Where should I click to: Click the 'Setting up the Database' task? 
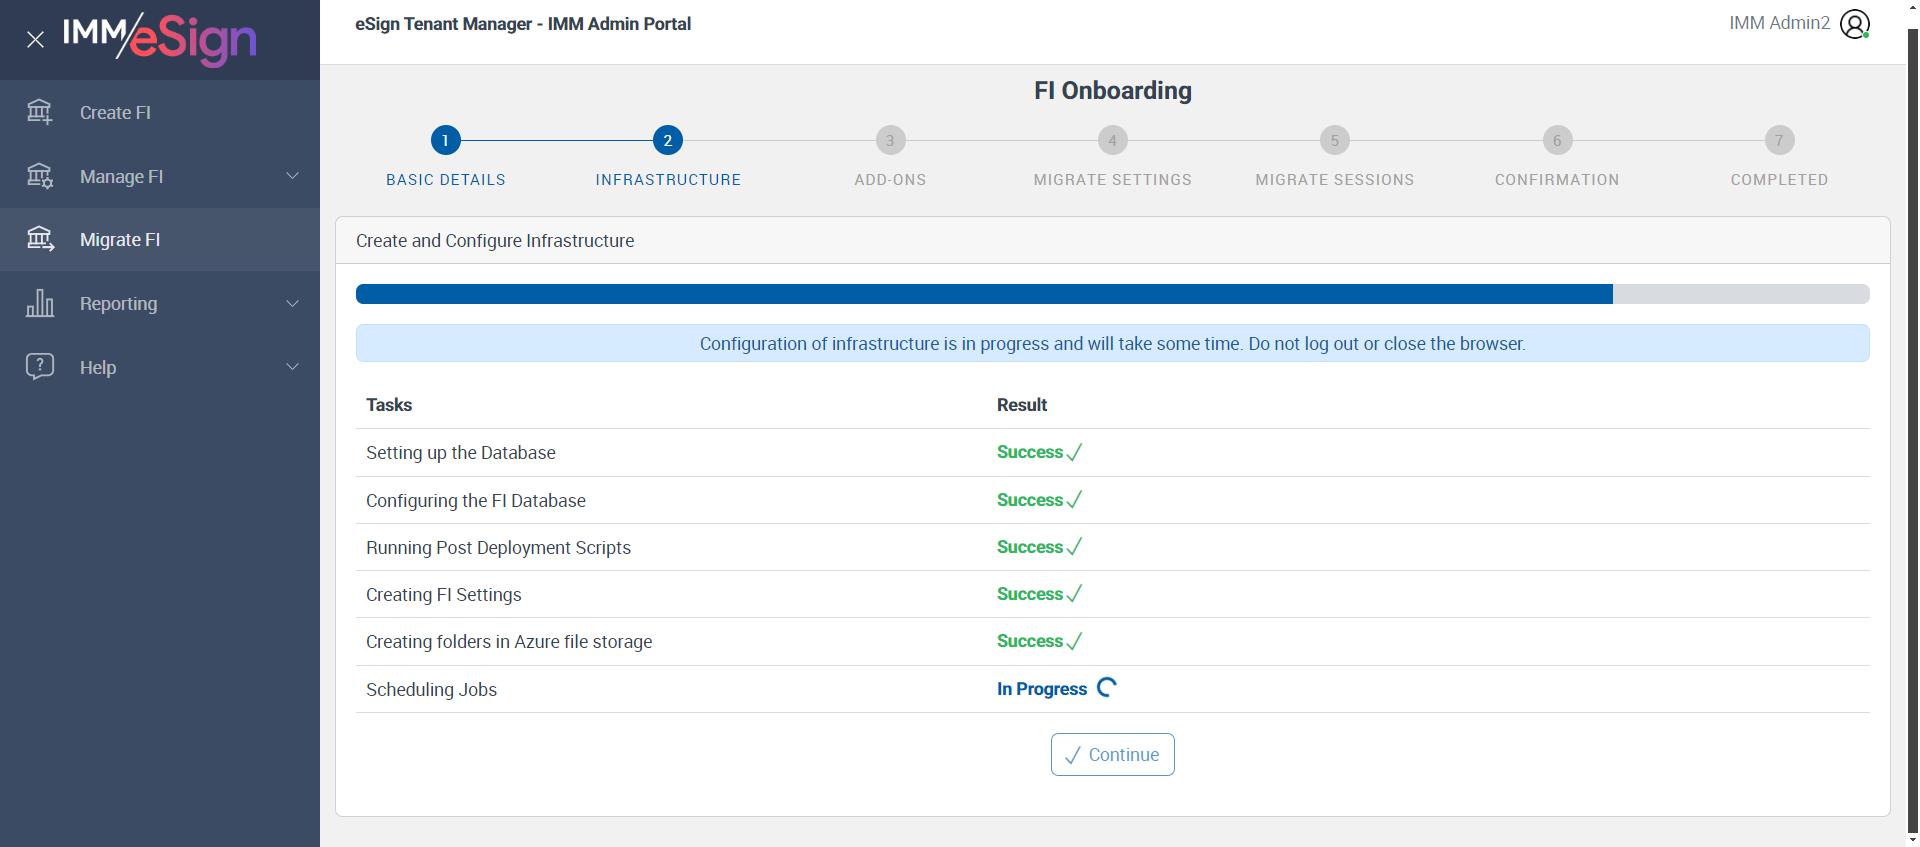[460, 453]
